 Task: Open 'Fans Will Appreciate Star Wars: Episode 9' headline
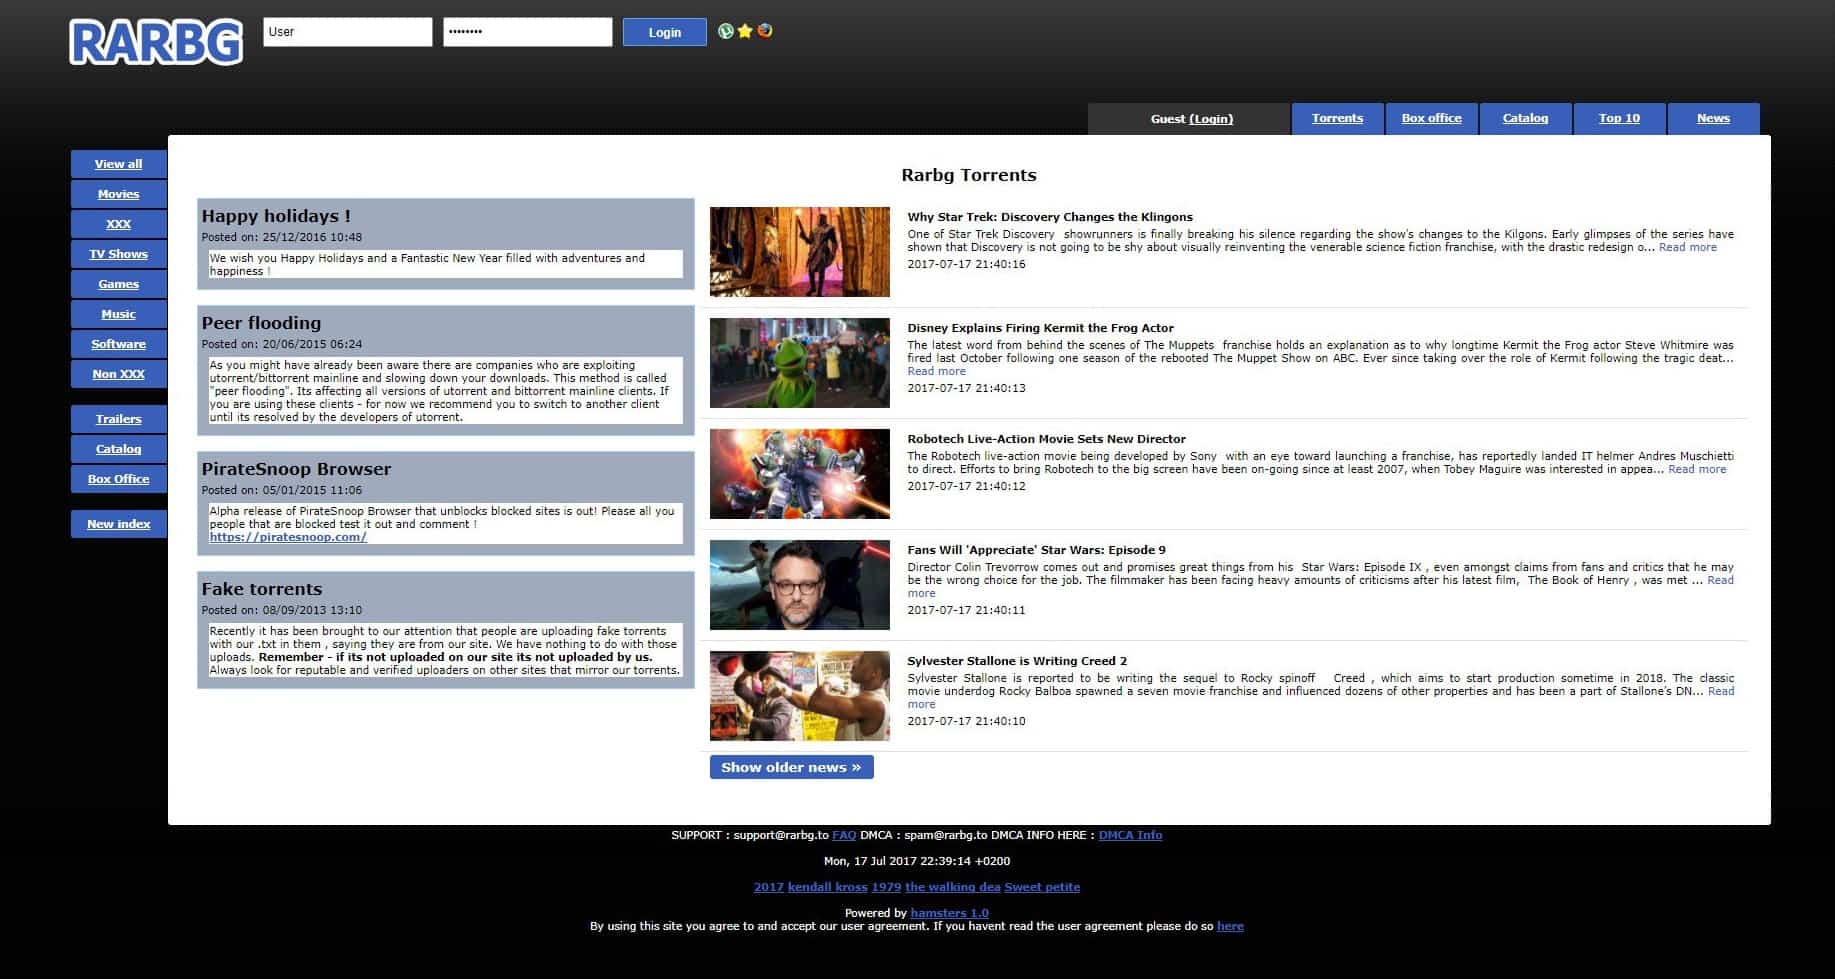(1037, 550)
